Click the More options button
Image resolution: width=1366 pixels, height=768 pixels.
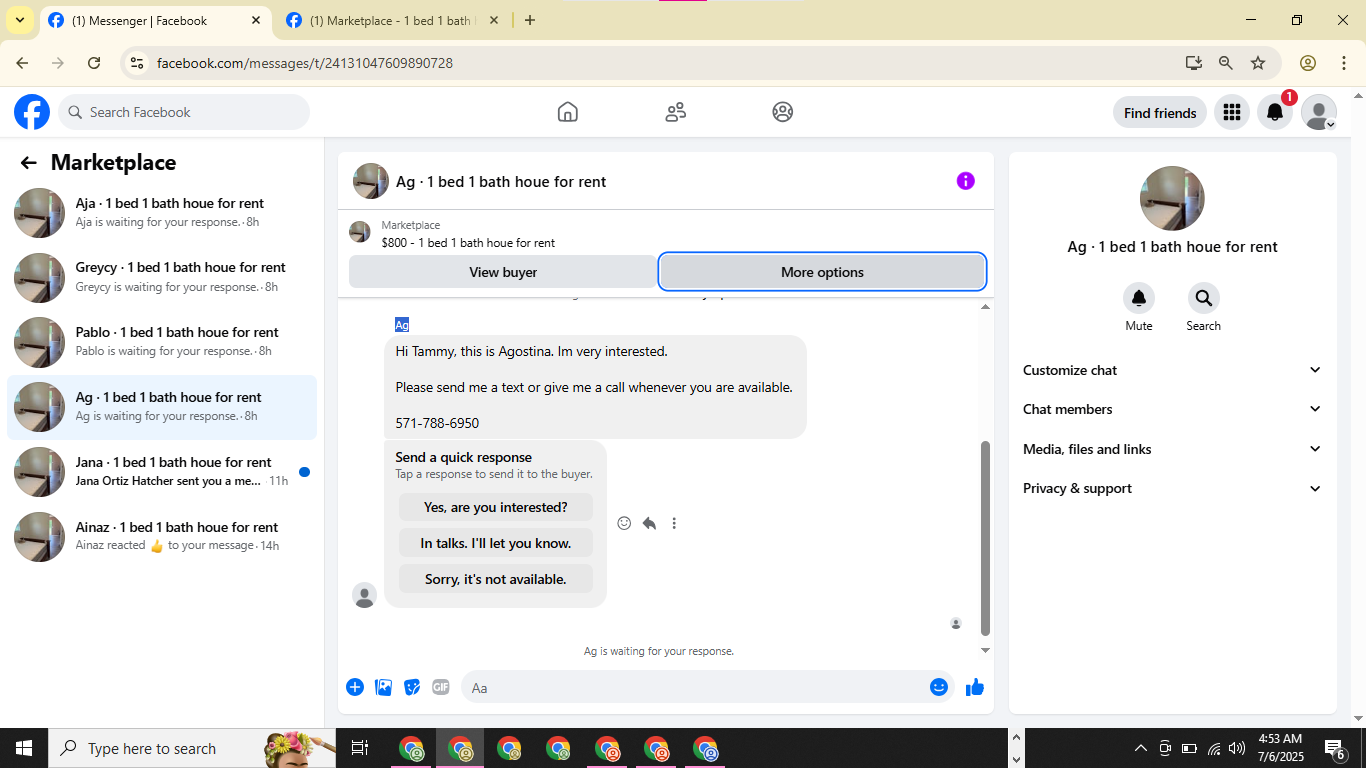coord(822,272)
